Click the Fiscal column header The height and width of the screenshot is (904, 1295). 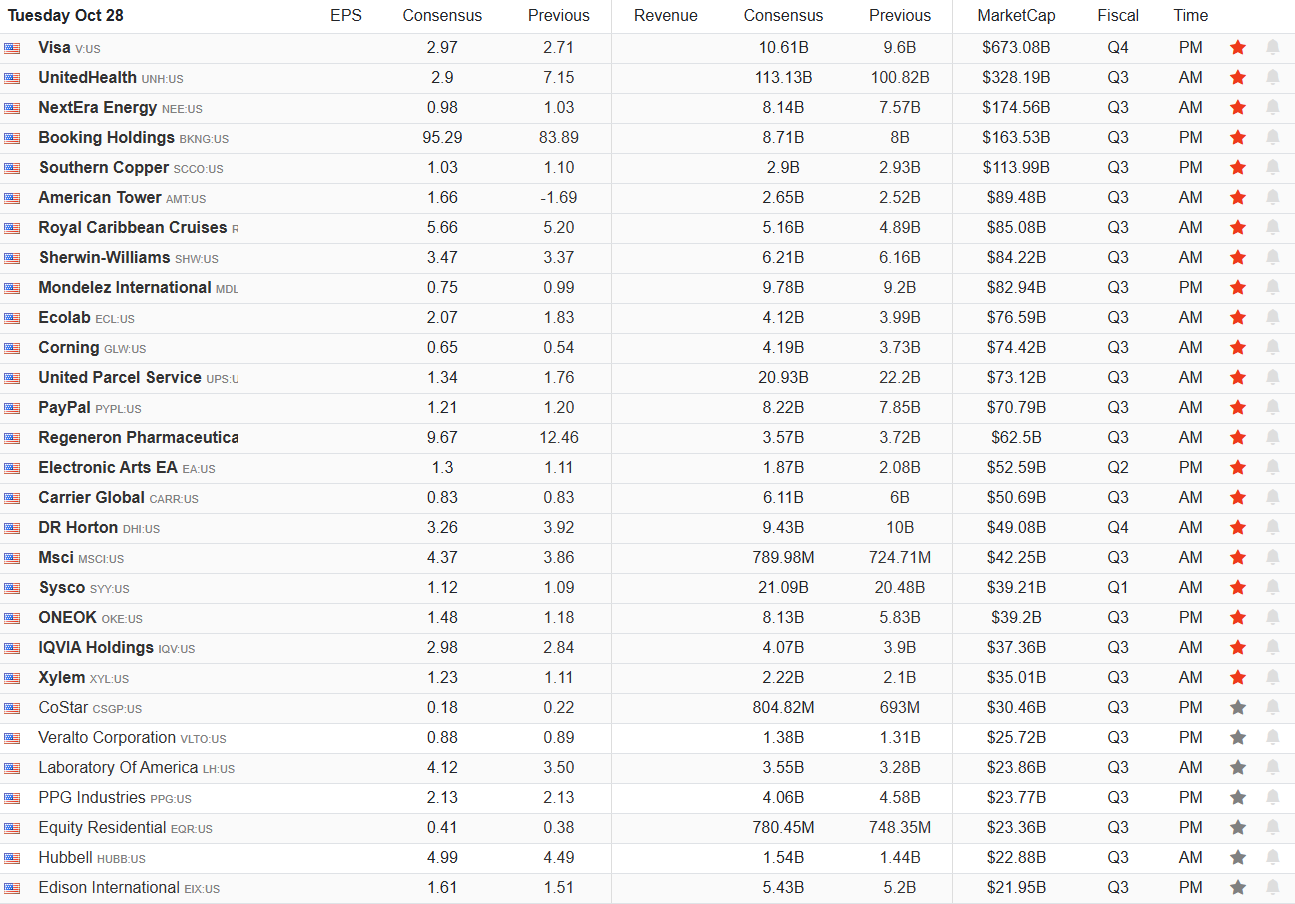(1117, 16)
